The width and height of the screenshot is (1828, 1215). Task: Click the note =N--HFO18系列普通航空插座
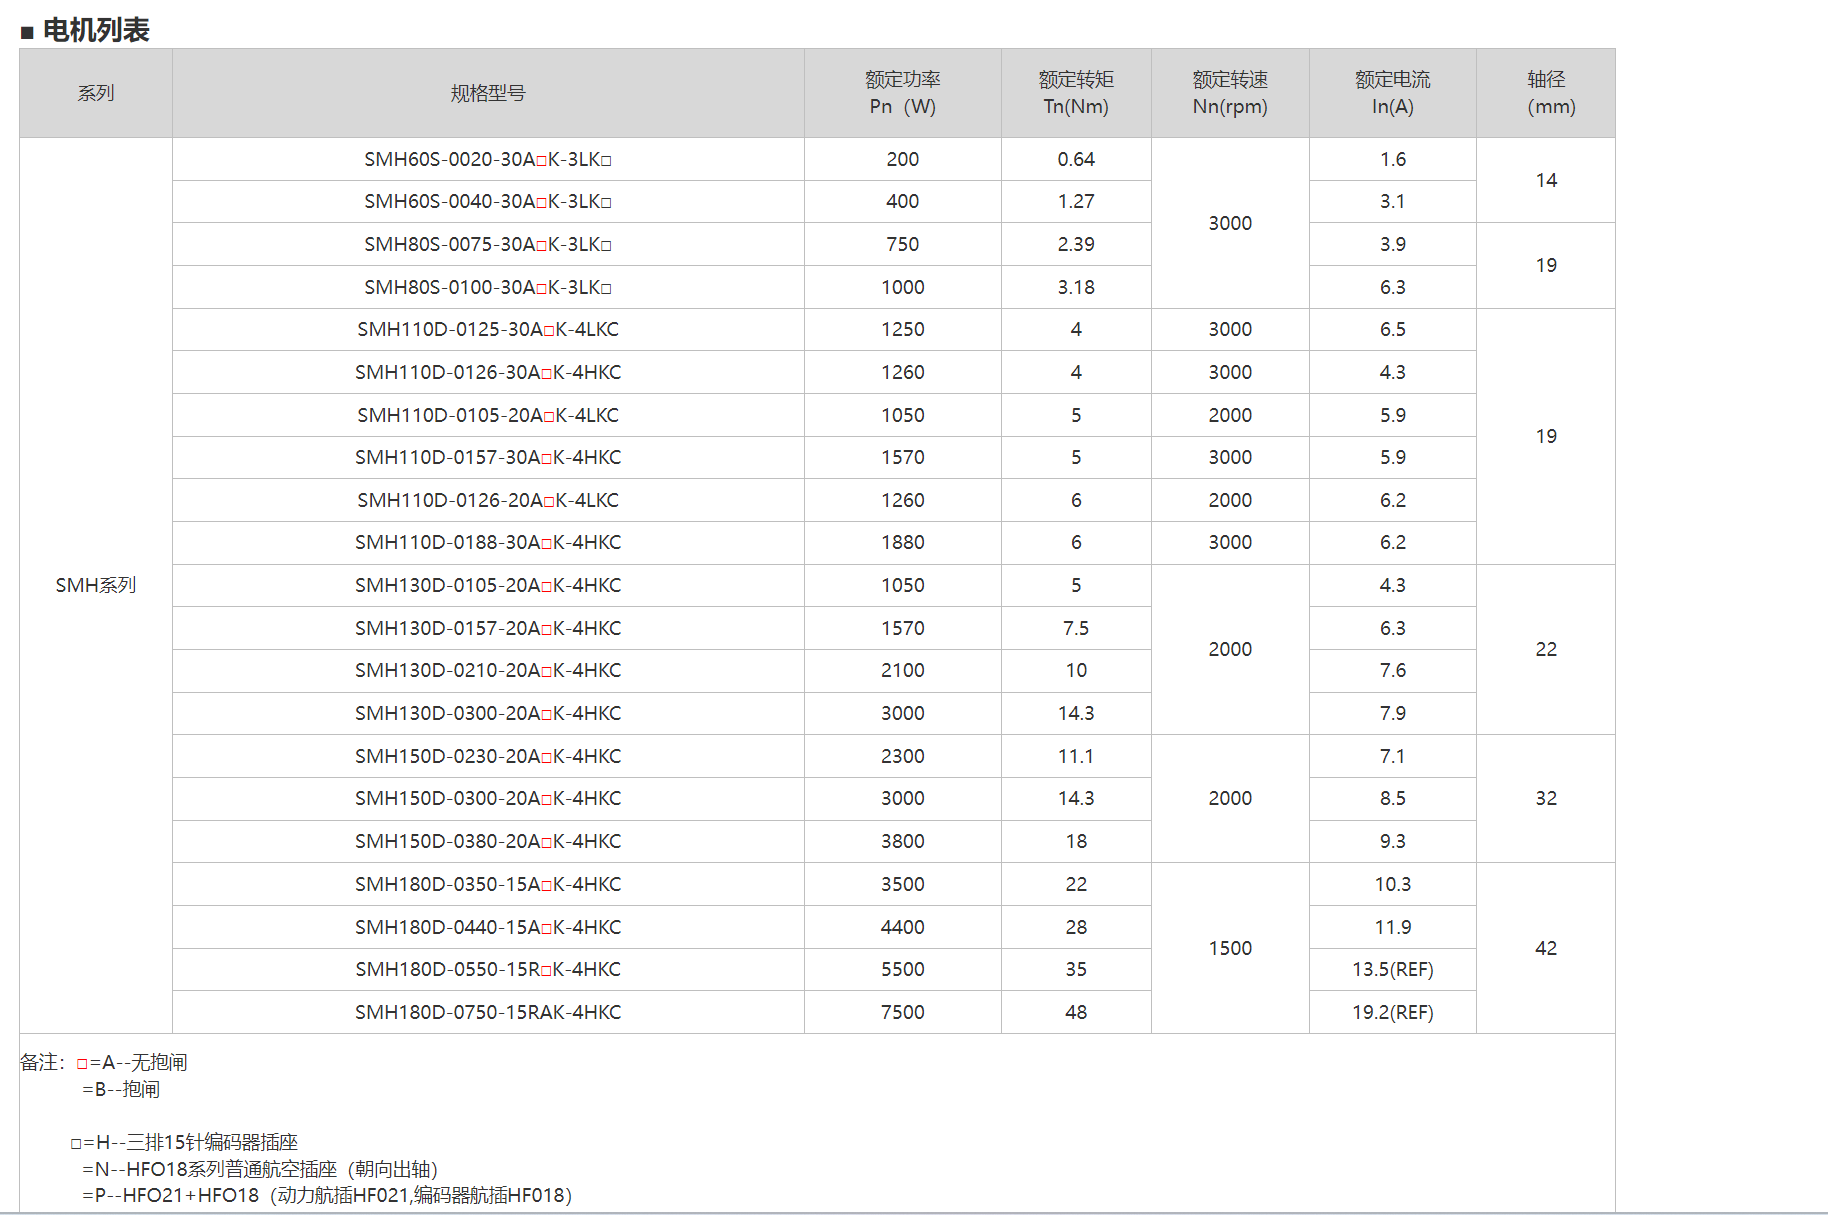[x=260, y=1169]
